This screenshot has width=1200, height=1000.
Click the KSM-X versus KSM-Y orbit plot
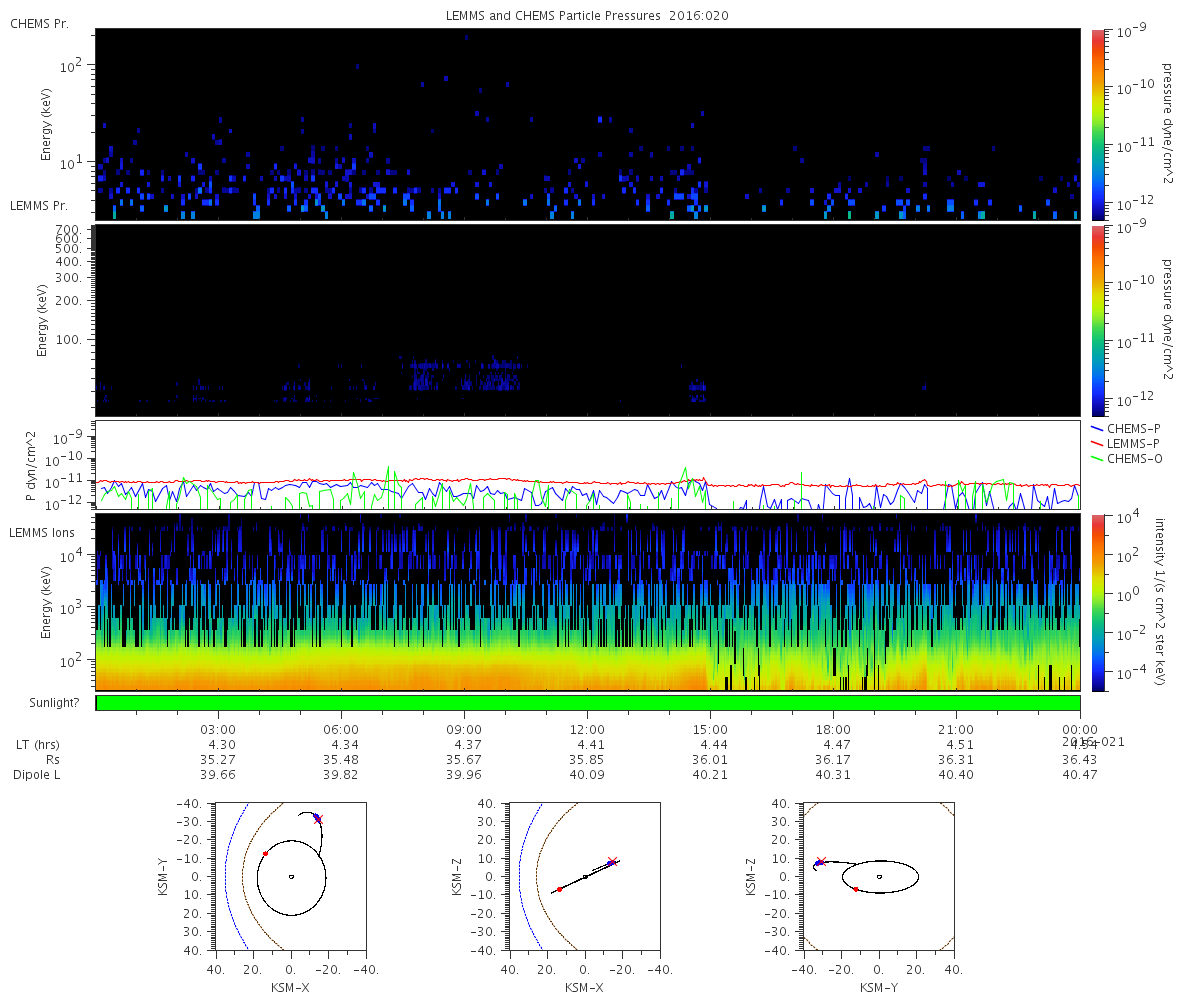[291, 876]
